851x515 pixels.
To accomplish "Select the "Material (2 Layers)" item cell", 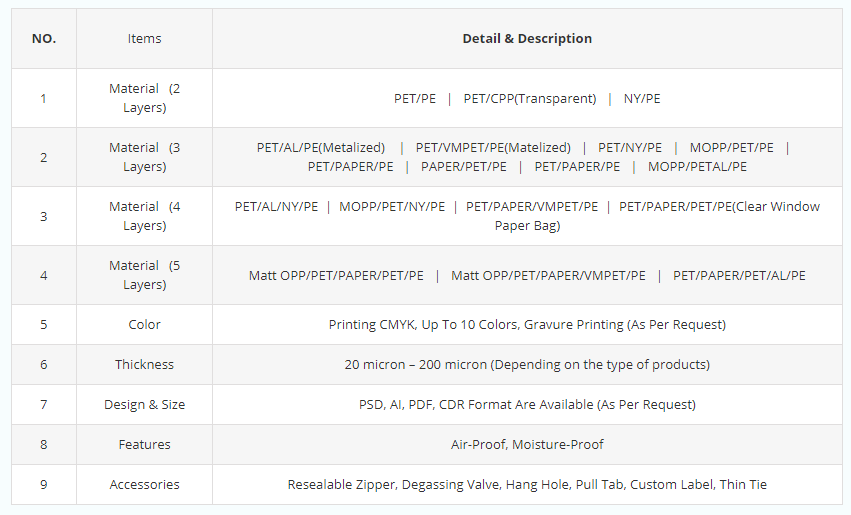I will tap(144, 98).
